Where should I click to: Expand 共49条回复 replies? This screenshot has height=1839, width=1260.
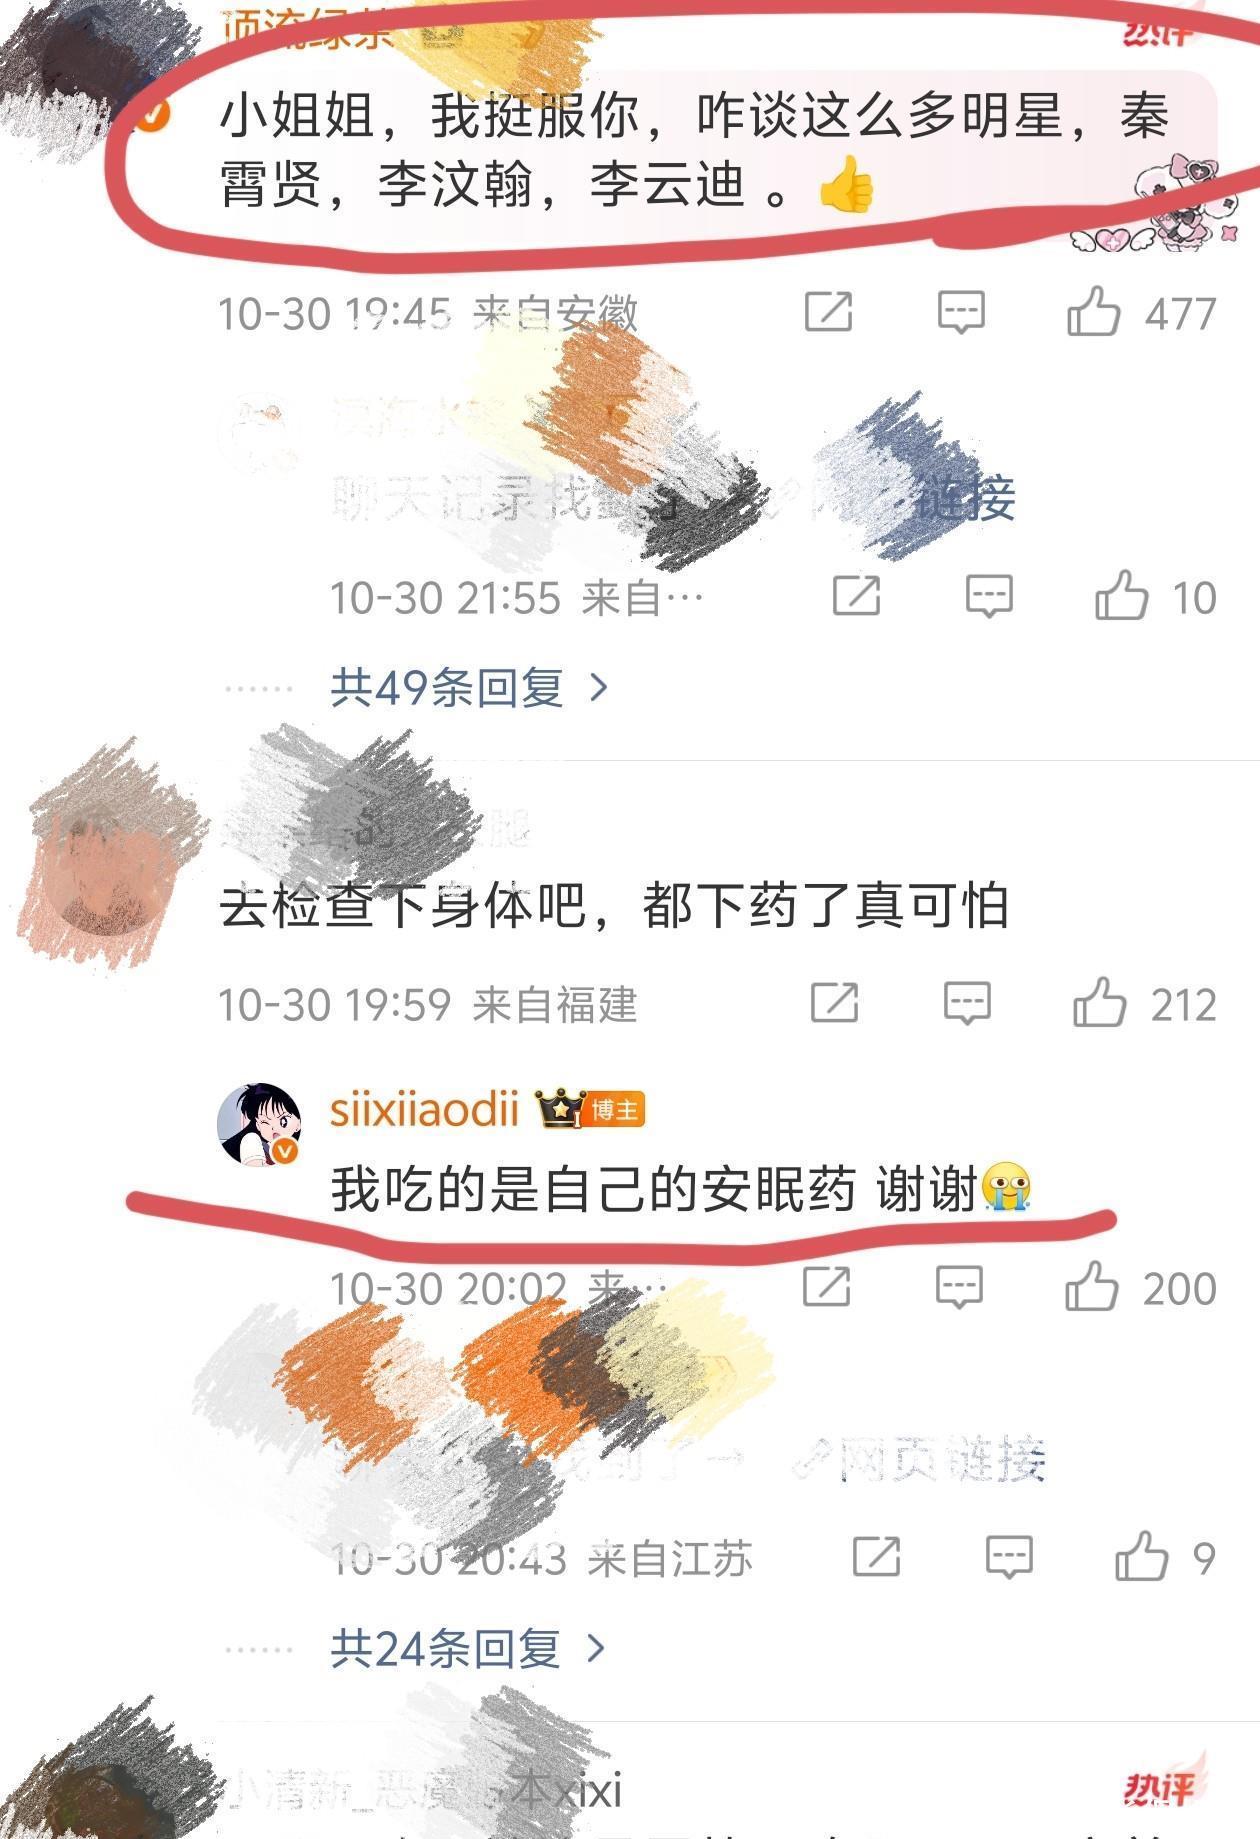470,688
